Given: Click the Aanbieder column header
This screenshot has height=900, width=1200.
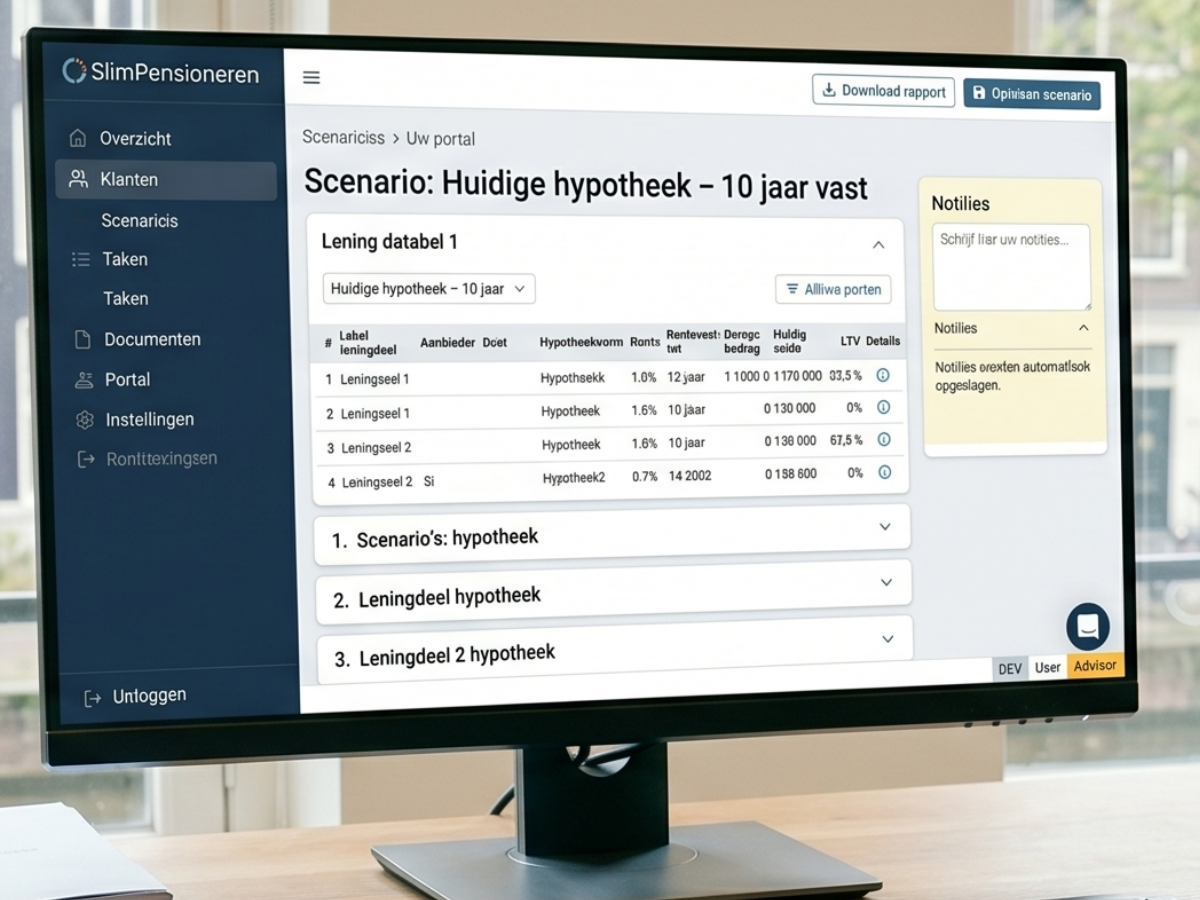Looking at the screenshot, I should click(x=447, y=342).
